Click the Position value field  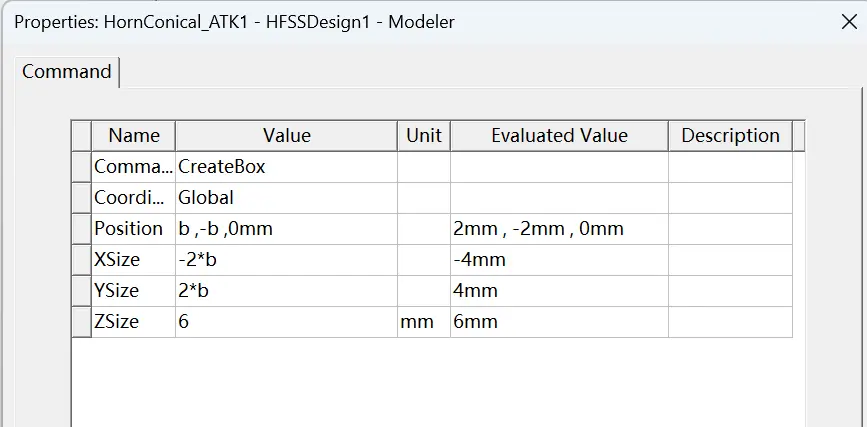coord(286,229)
